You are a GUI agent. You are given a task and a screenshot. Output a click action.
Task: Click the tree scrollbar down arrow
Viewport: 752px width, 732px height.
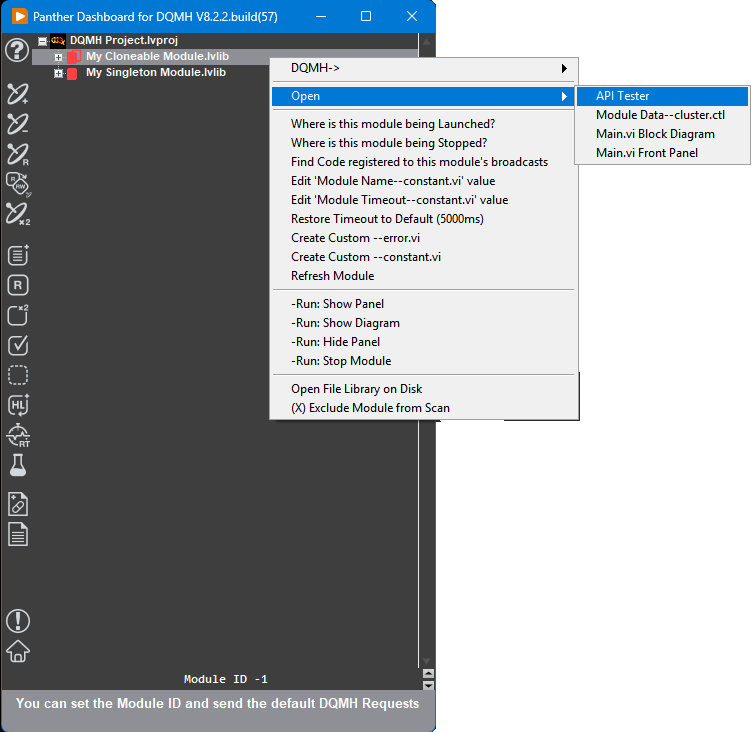426,661
